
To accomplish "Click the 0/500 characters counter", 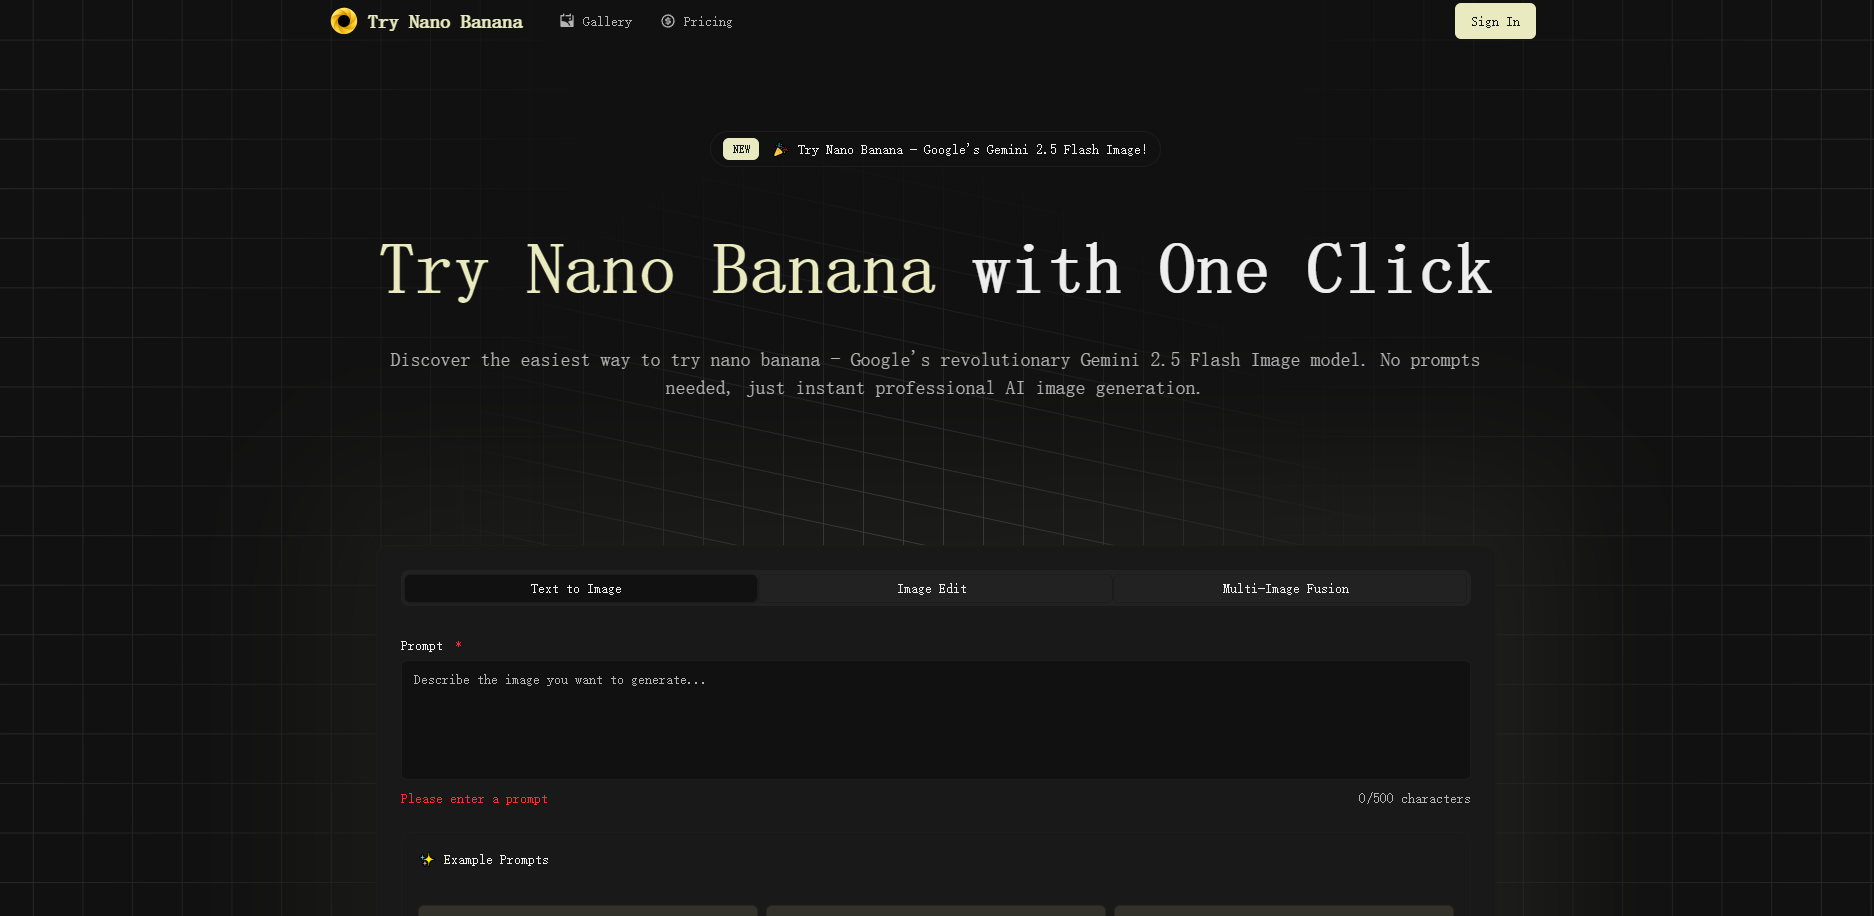I will (x=1413, y=798).
